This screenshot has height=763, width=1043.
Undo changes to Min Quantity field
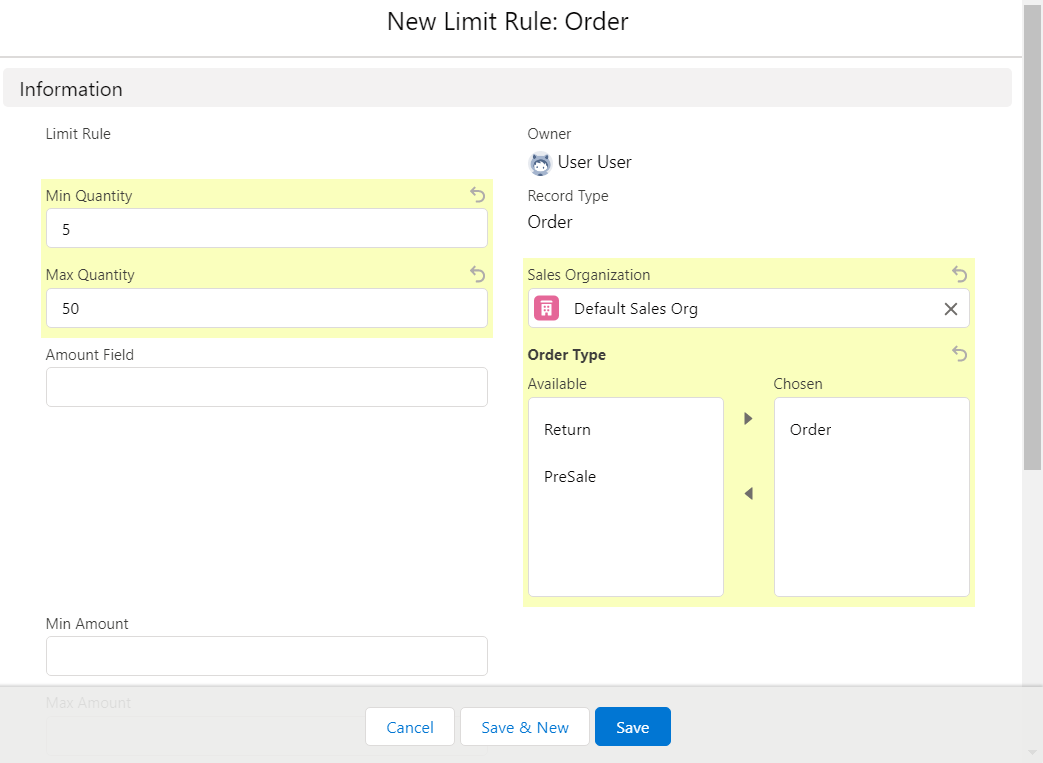477,194
